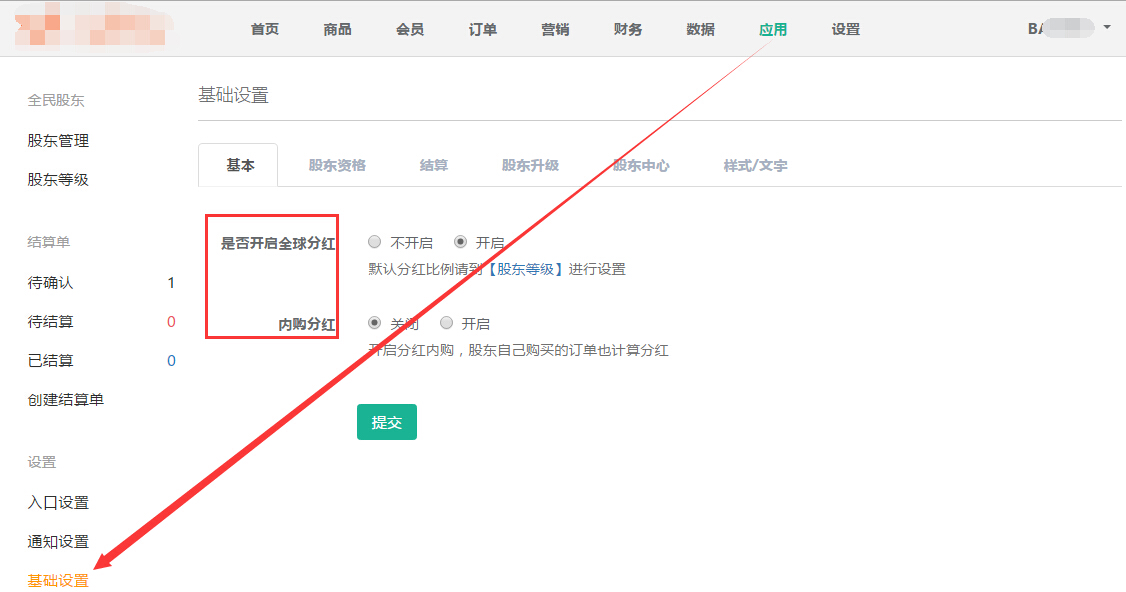Enable 开启 radio for 内购分红

click(x=447, y=323)
